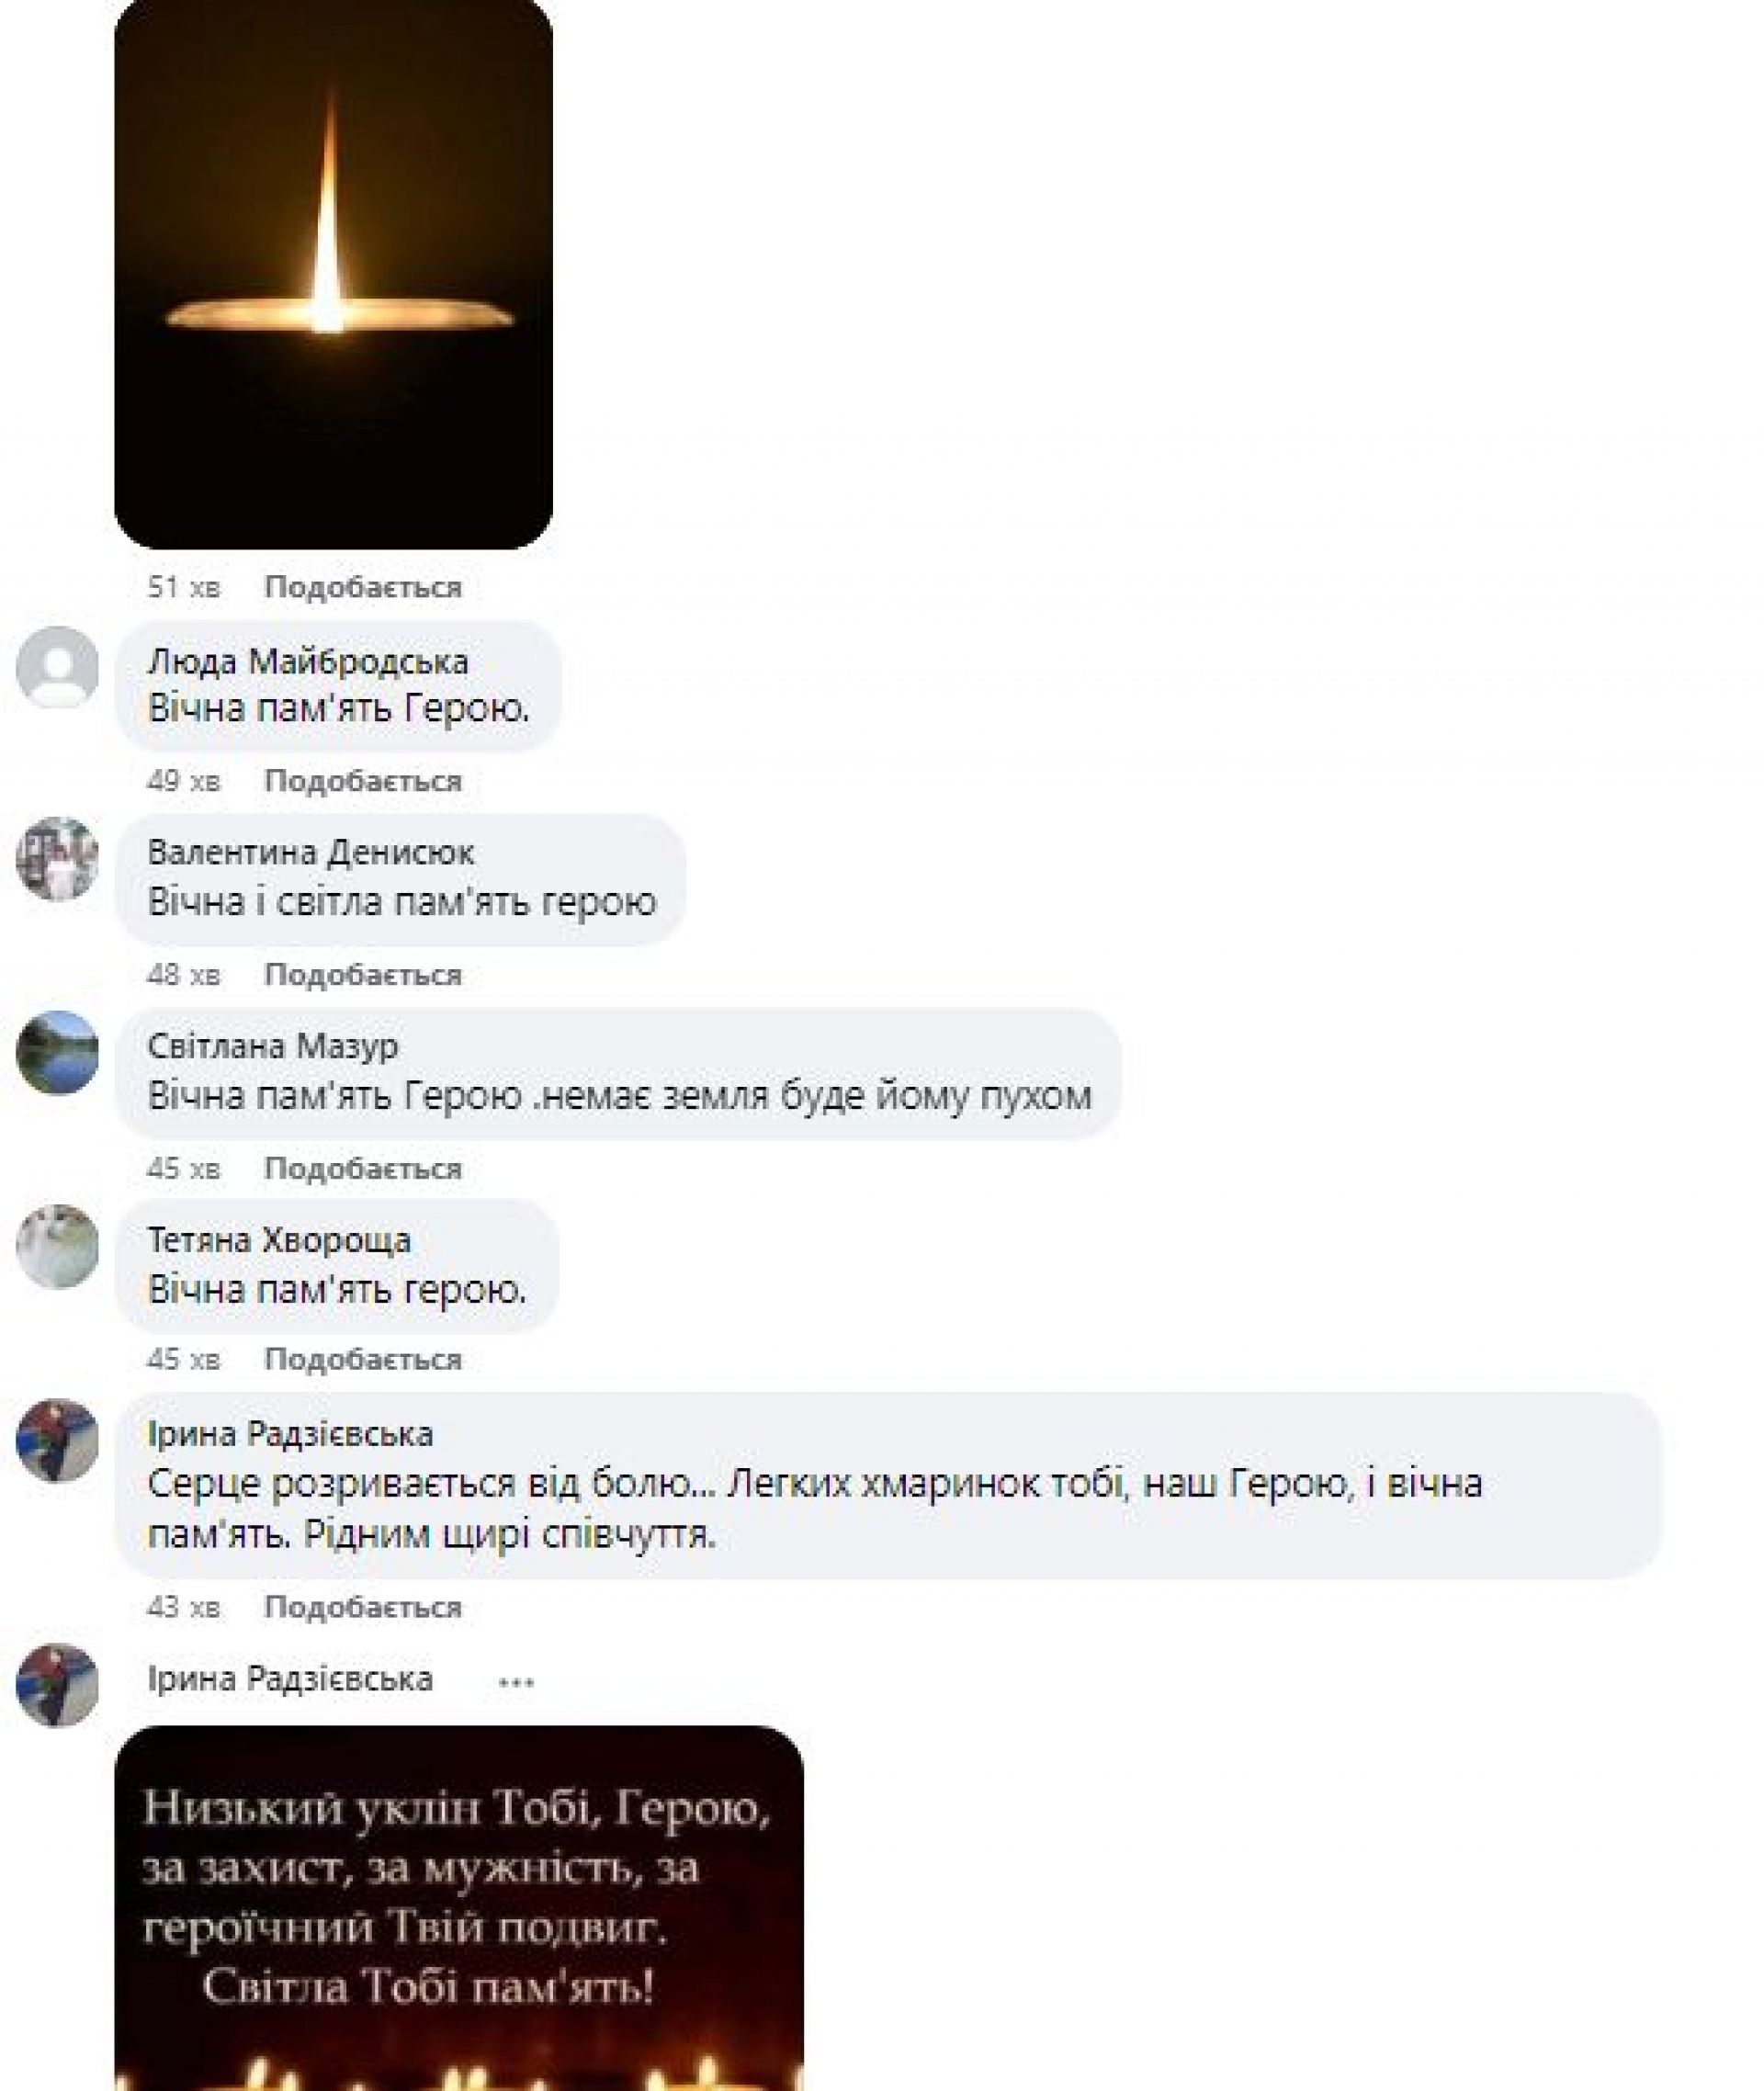
Task: Click the name Валентина Денисюк
Action: click(311, 853)
